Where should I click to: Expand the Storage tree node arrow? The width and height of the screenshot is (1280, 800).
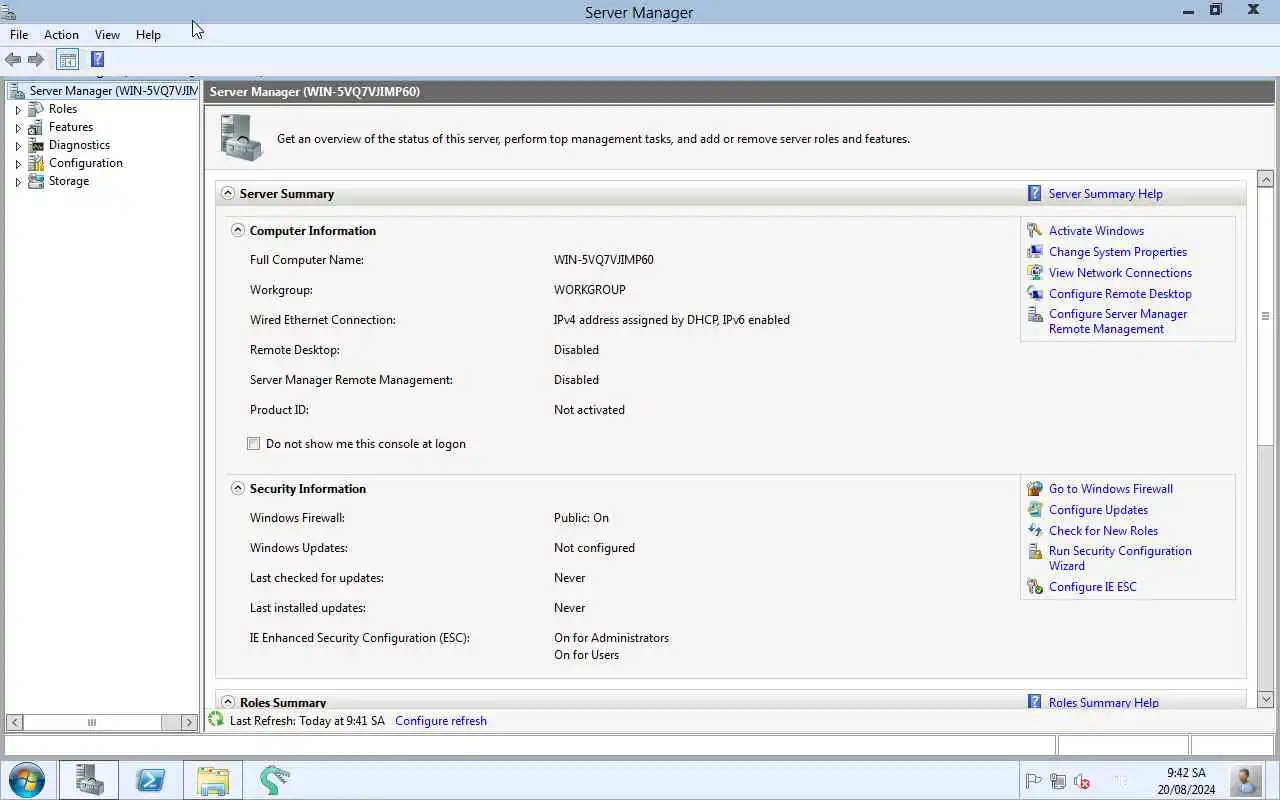click(x=18, y=182)
